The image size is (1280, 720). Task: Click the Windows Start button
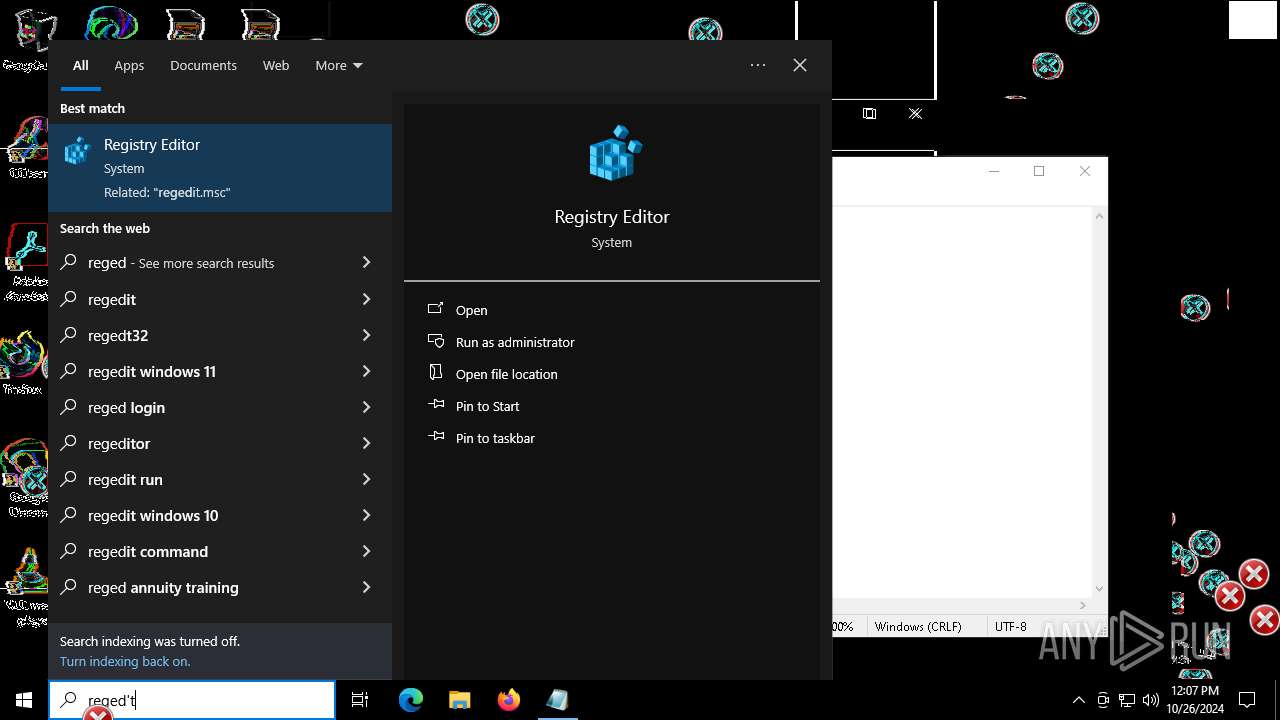coord(24,700)
